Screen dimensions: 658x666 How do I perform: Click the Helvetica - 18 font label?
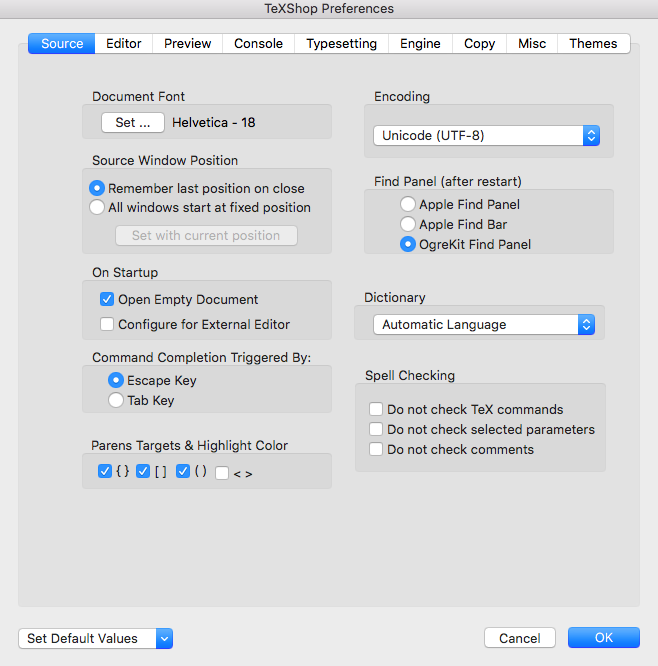pos(213,123)
